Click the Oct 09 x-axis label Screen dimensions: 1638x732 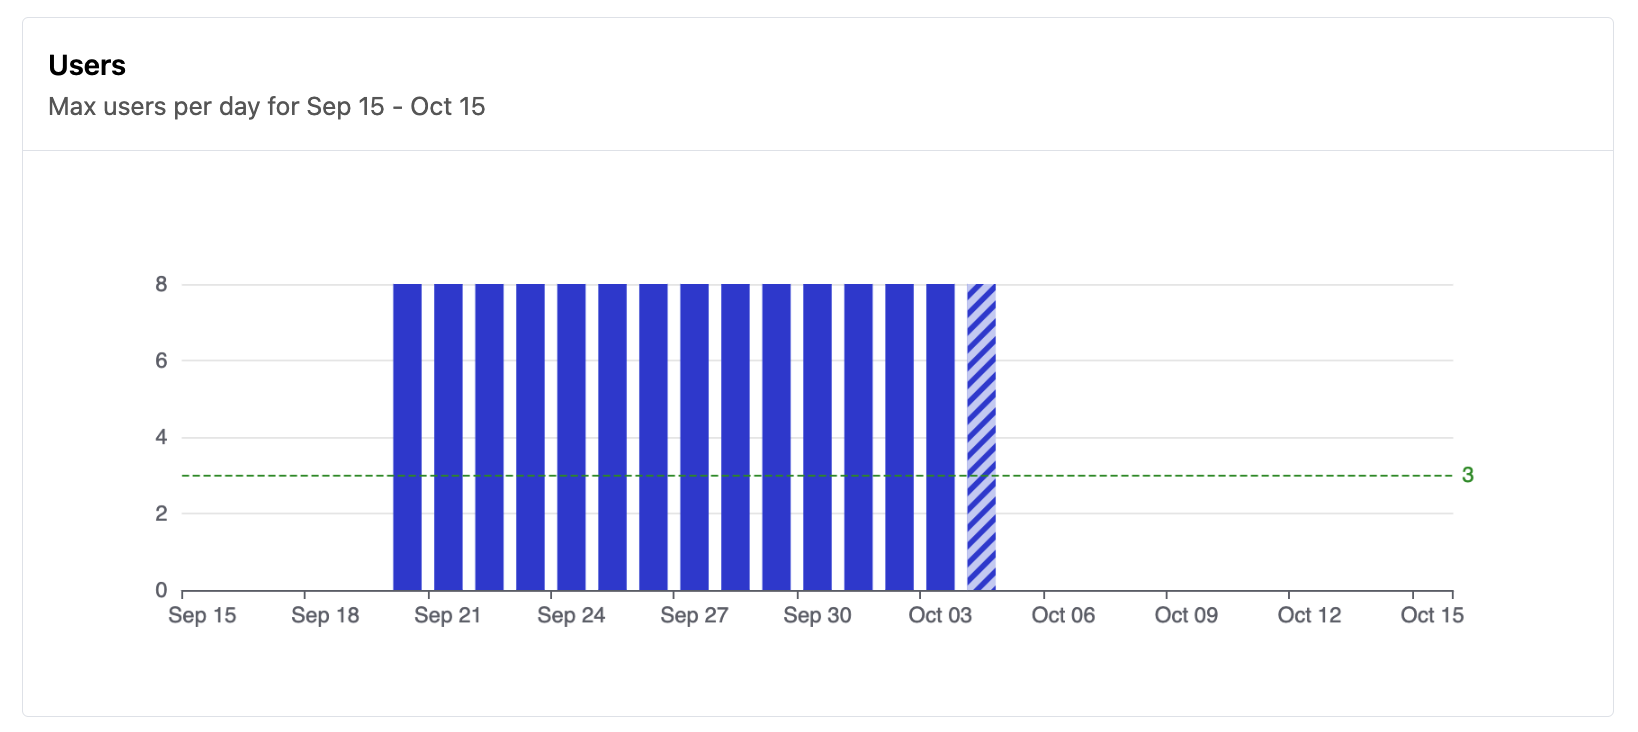[x=1186, y=615]
